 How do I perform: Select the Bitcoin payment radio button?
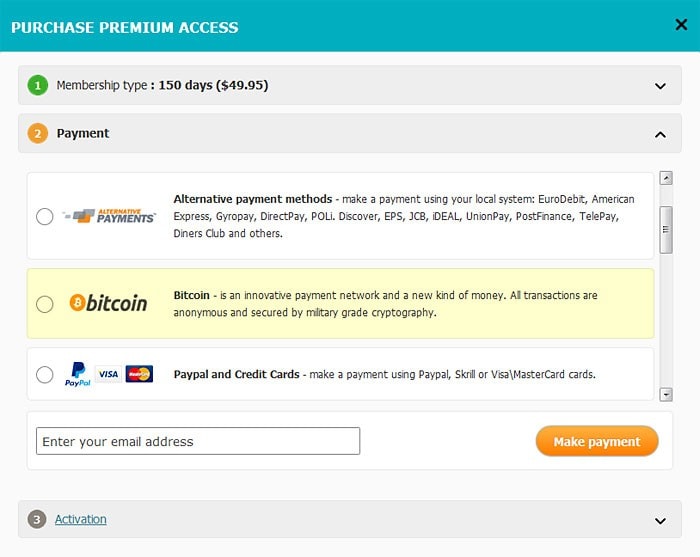click(x=44, y=304)
